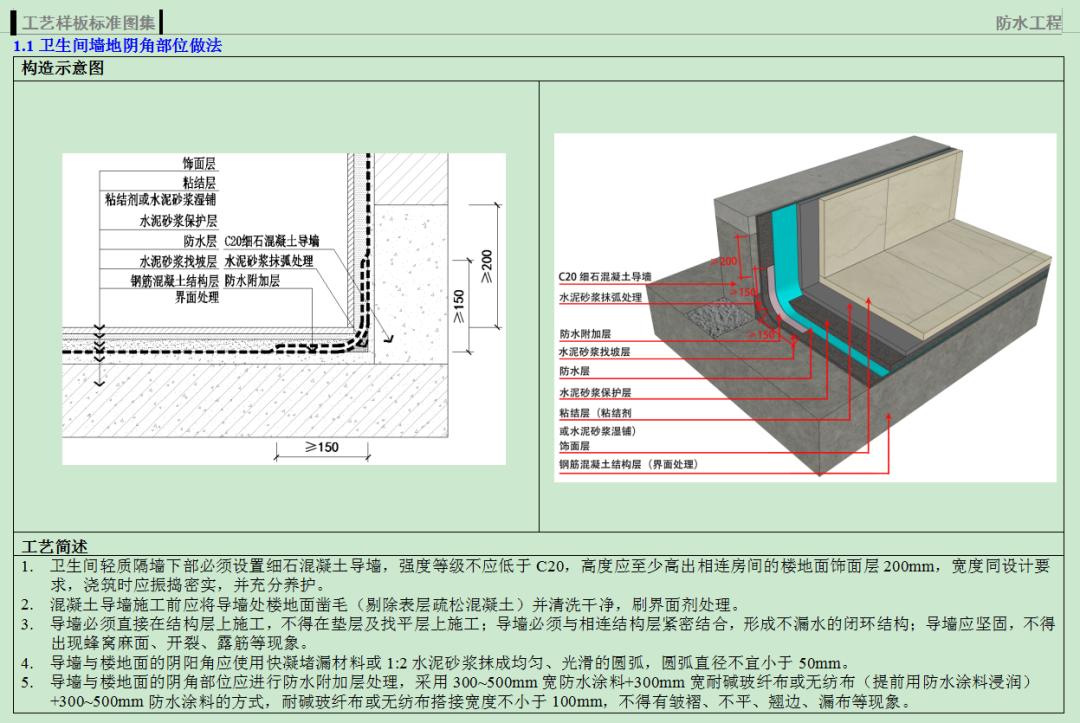Select the 水泥砂浆保护层 label on left drawing

click(x=178, y=221)
